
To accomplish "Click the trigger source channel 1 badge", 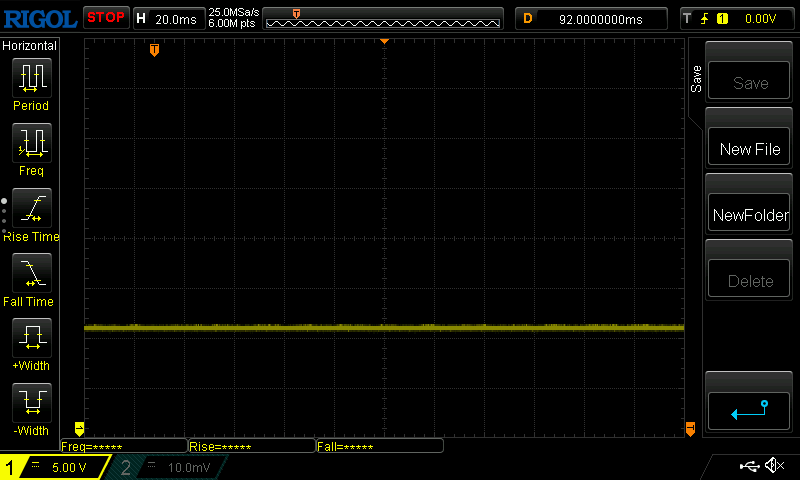I will click(722, 19).
